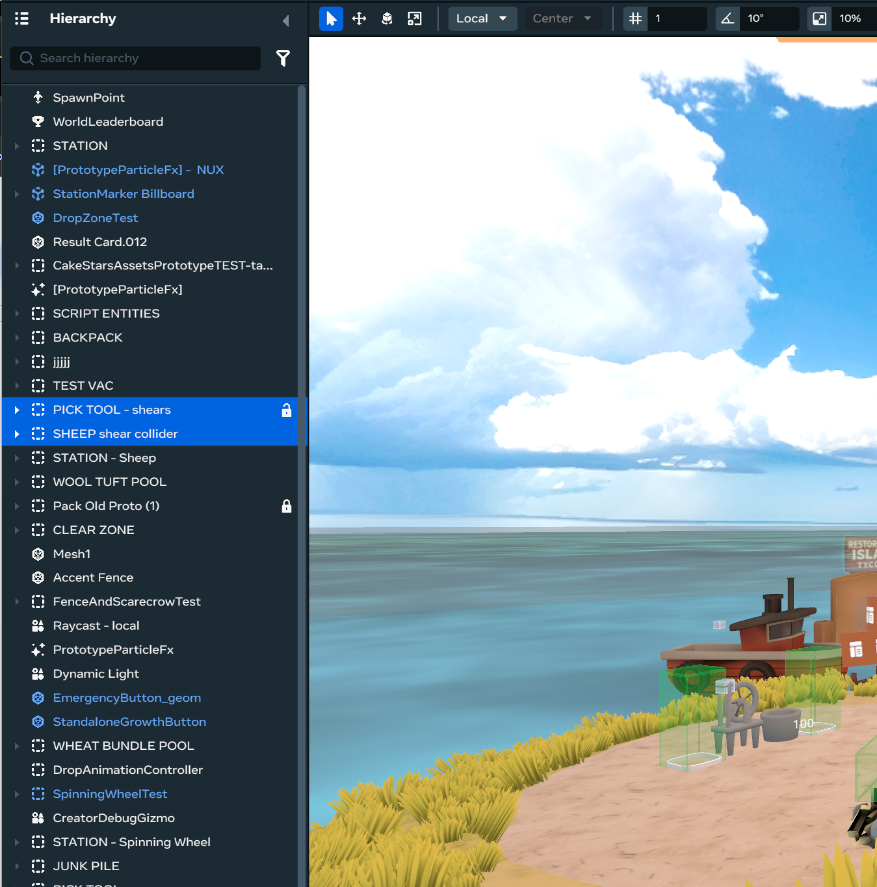The height and width of the screenshot is (887, 877).
Task: Collapse the Hierarchy panel with the arrow
Action: (285, 20)
